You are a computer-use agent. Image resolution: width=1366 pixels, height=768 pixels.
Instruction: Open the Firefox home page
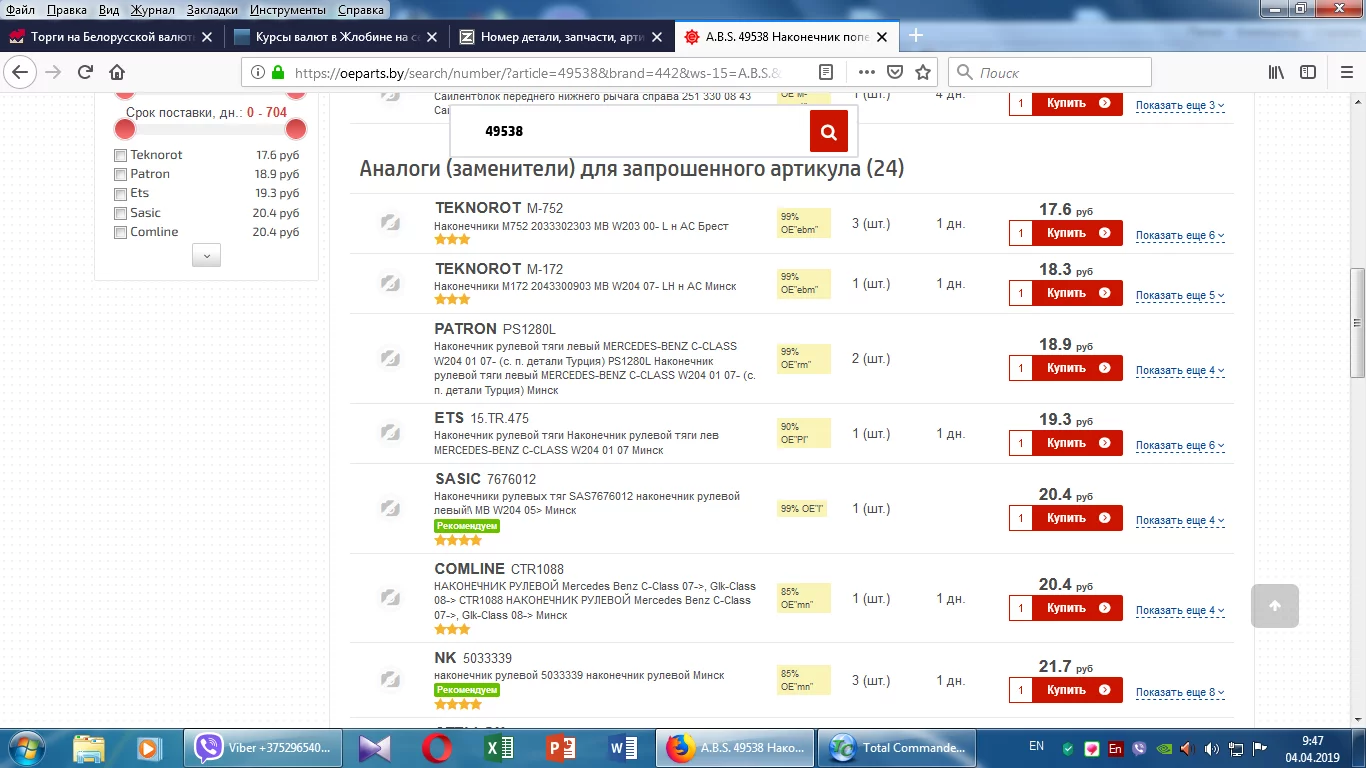click(117, 72)
